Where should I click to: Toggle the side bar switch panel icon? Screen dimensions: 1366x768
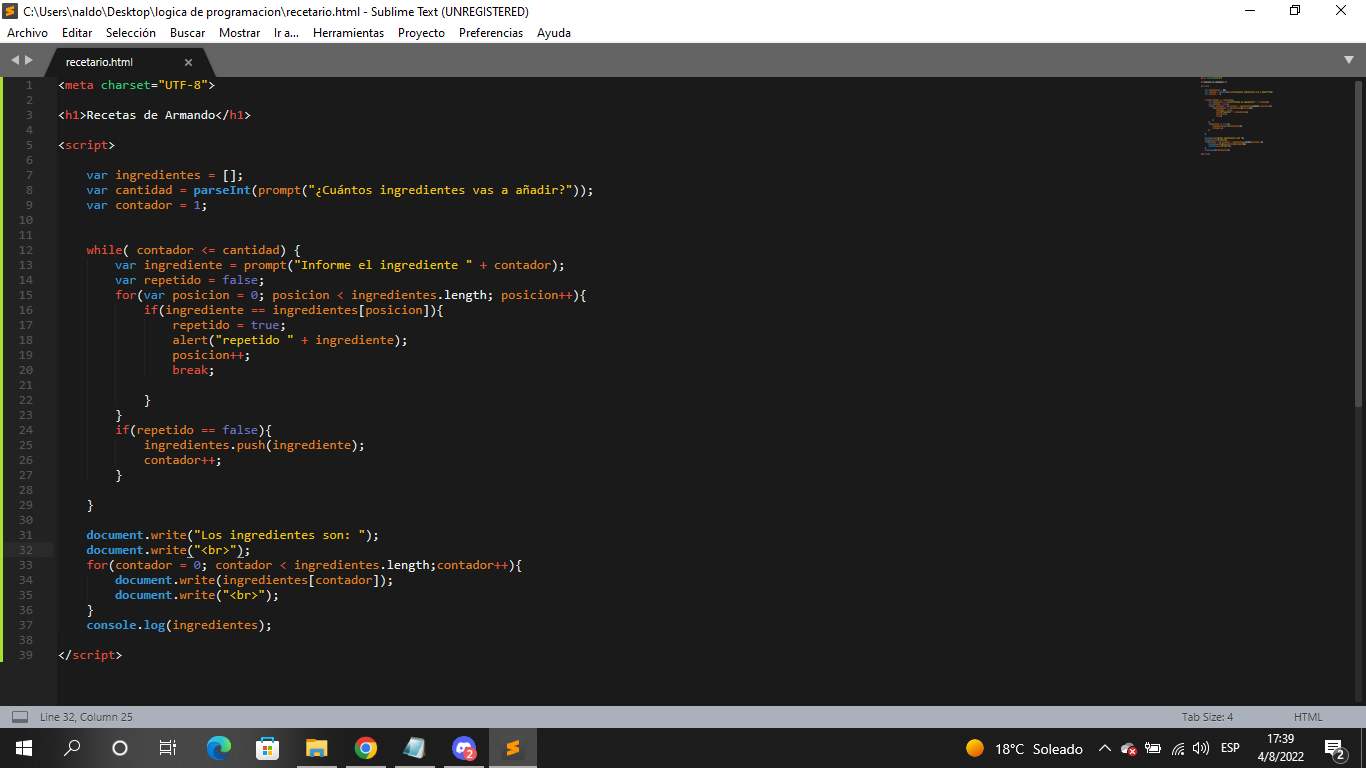20,717
